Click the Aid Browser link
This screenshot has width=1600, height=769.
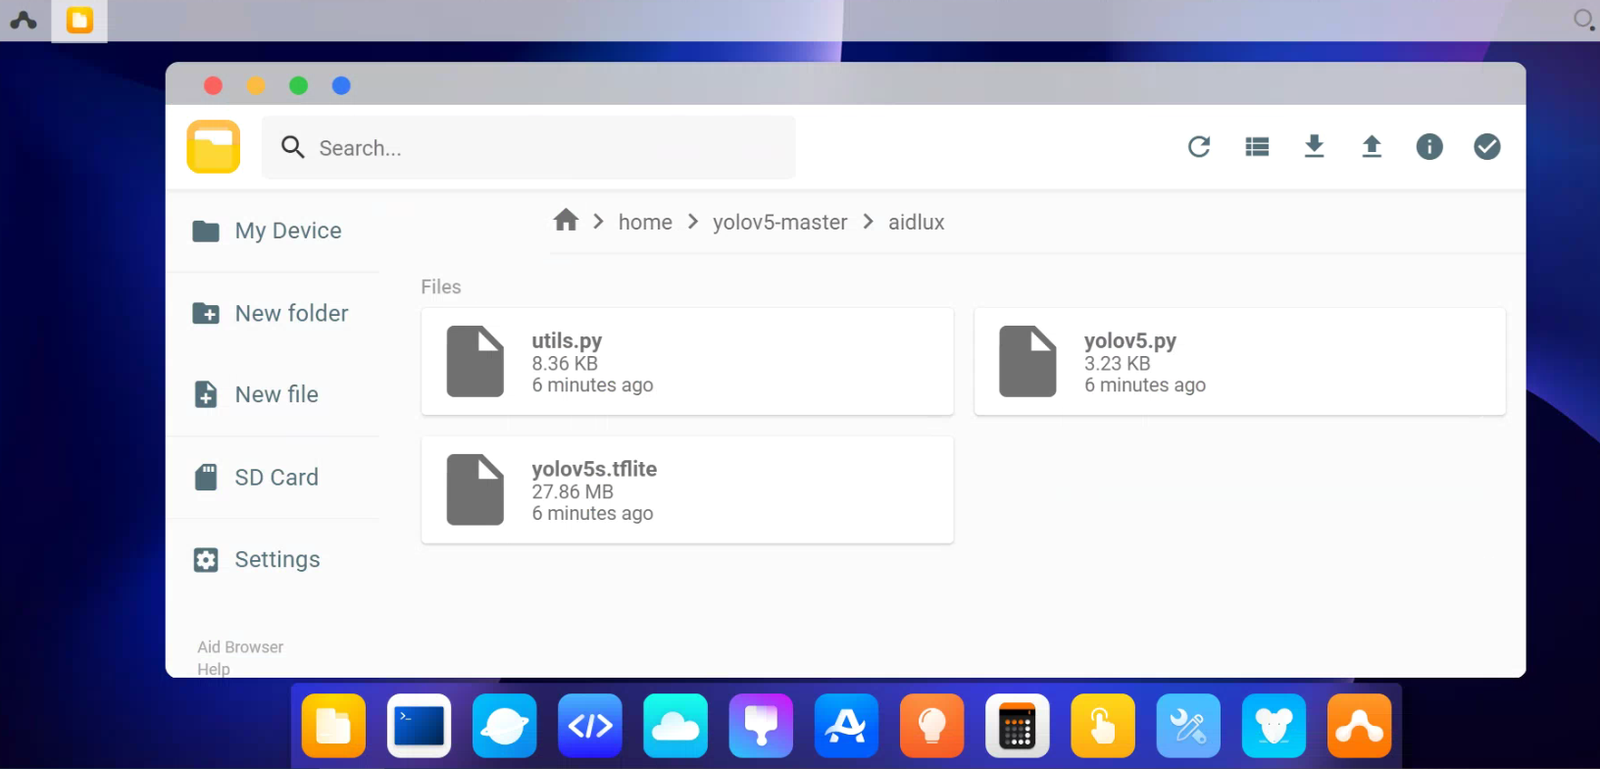click(240, 647)
